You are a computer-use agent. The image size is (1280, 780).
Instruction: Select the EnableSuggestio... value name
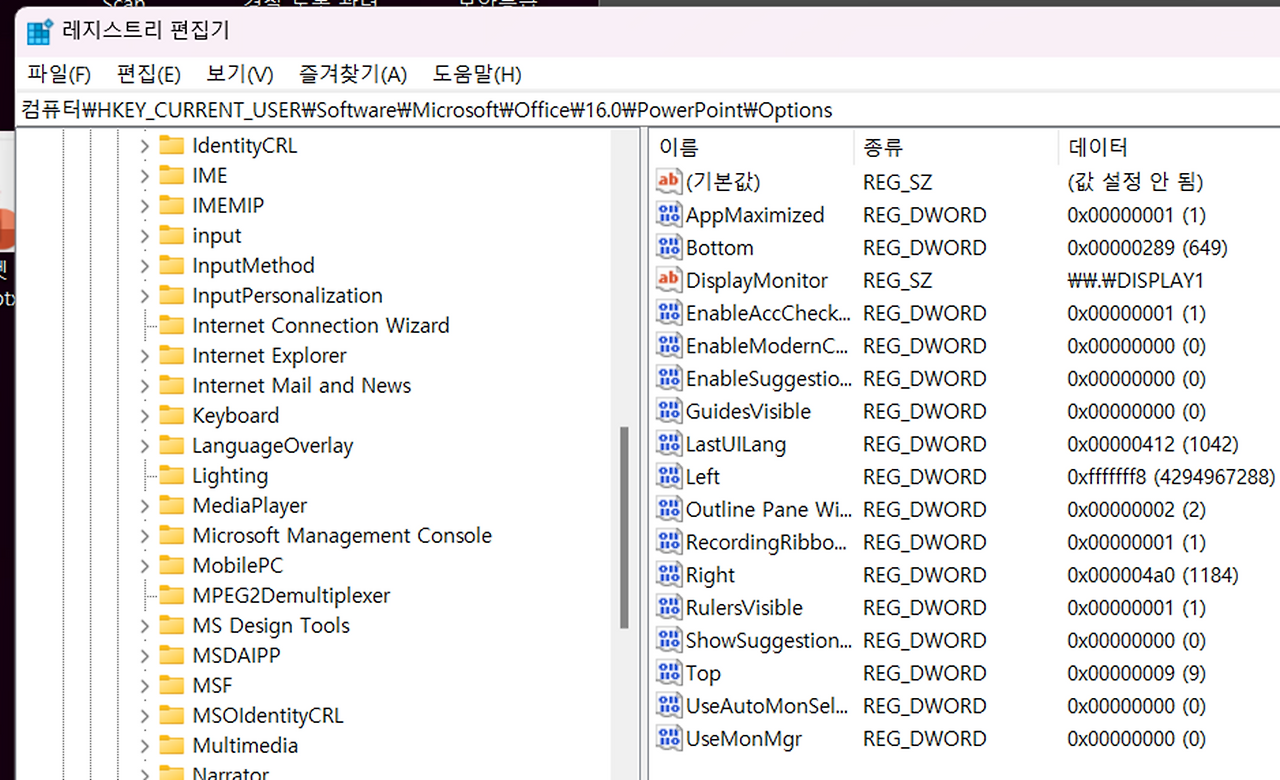(x=768, y=379)
